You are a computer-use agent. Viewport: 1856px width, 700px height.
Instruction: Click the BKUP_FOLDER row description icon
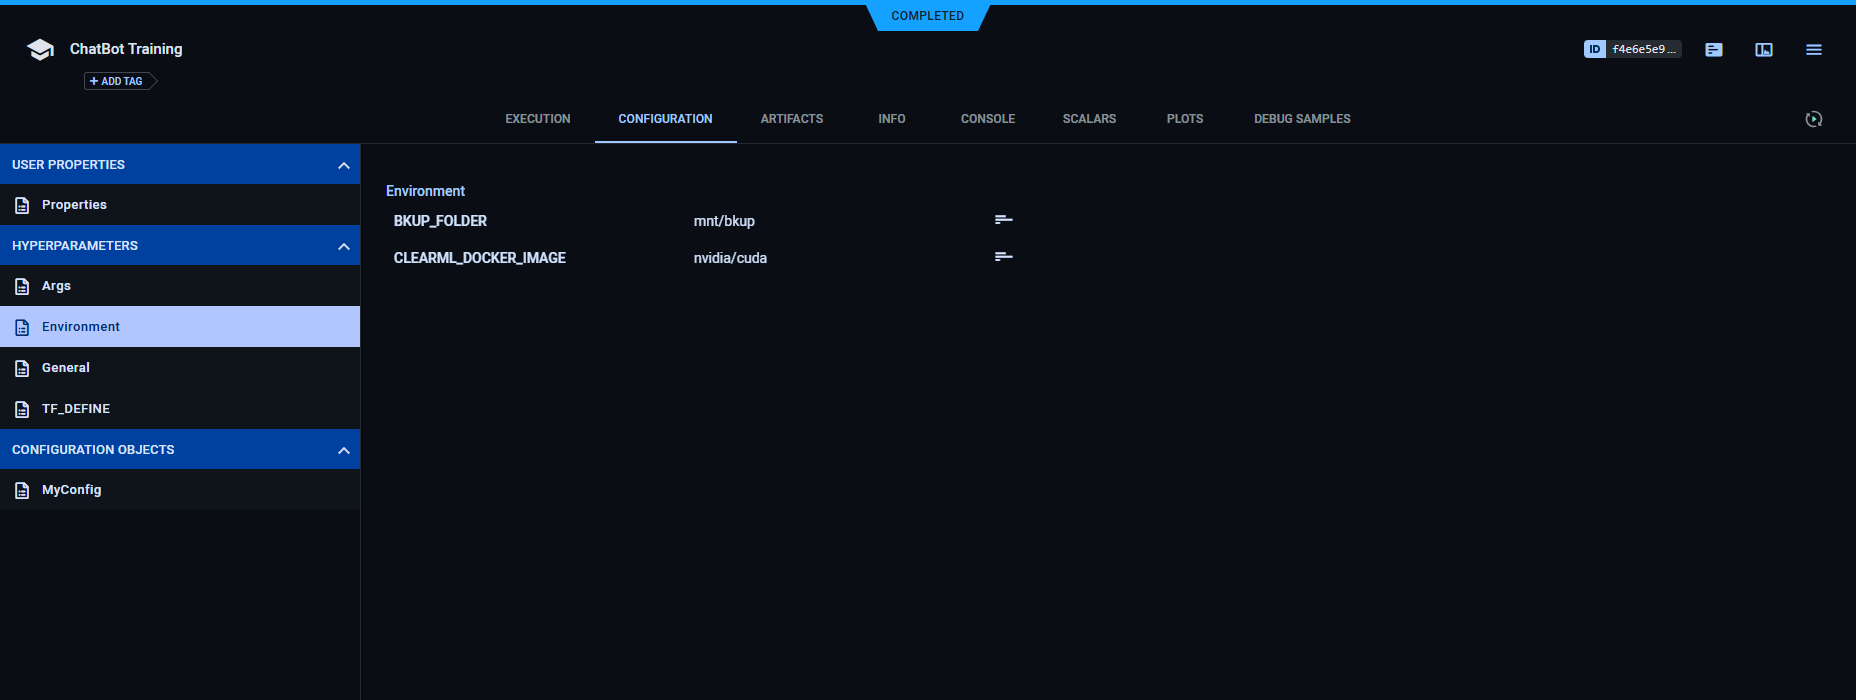point(1004,220)
